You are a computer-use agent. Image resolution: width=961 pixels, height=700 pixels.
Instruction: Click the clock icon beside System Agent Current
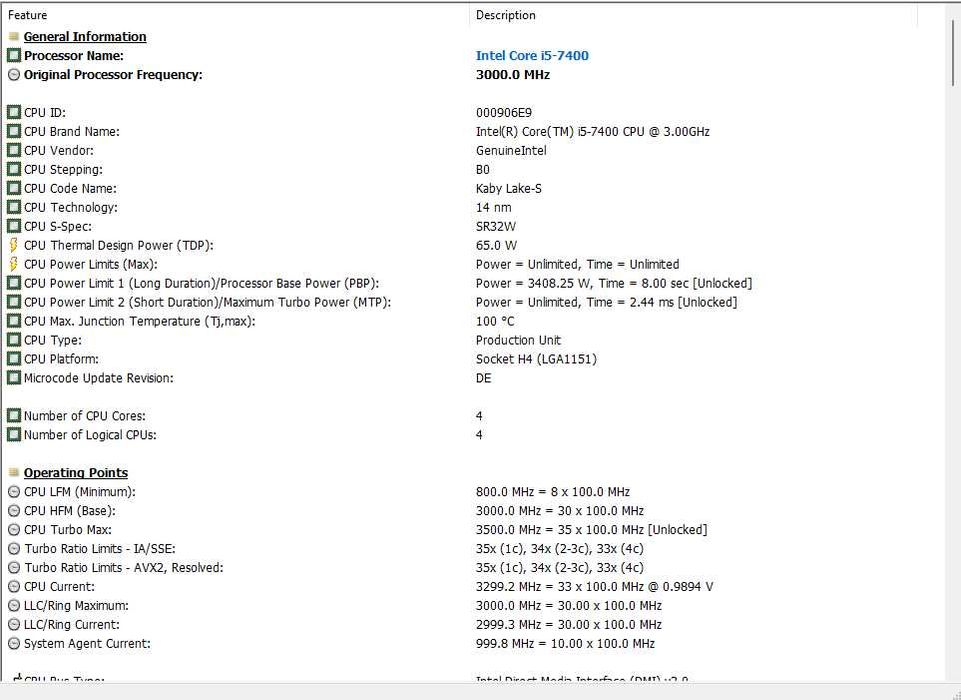click(14, 644)
